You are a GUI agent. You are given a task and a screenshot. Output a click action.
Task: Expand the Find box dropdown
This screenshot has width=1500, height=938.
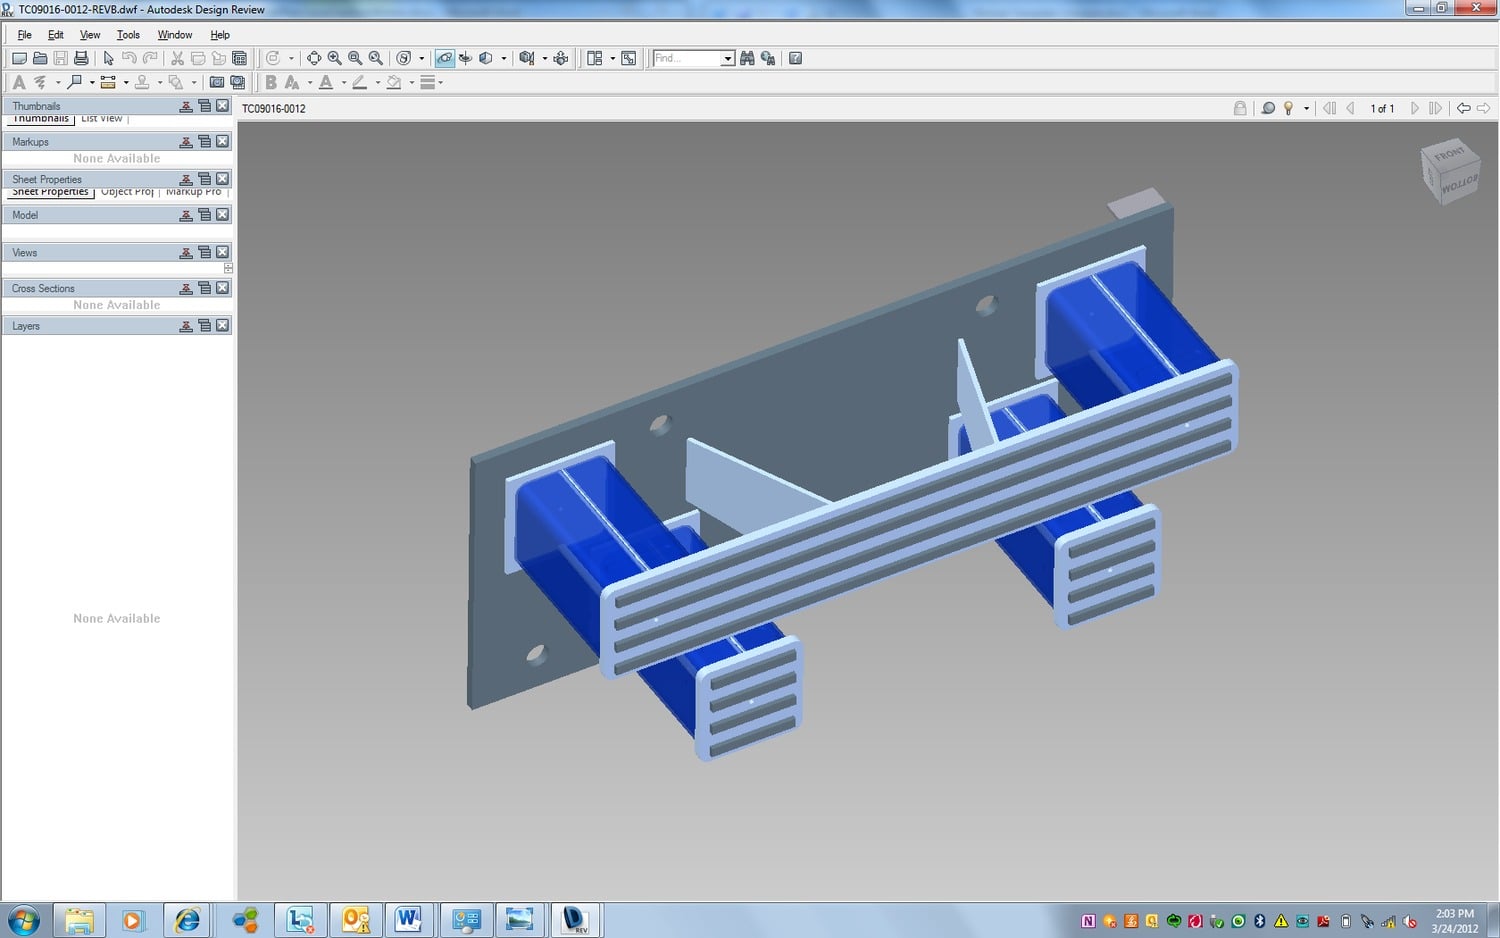pos(728,58)
